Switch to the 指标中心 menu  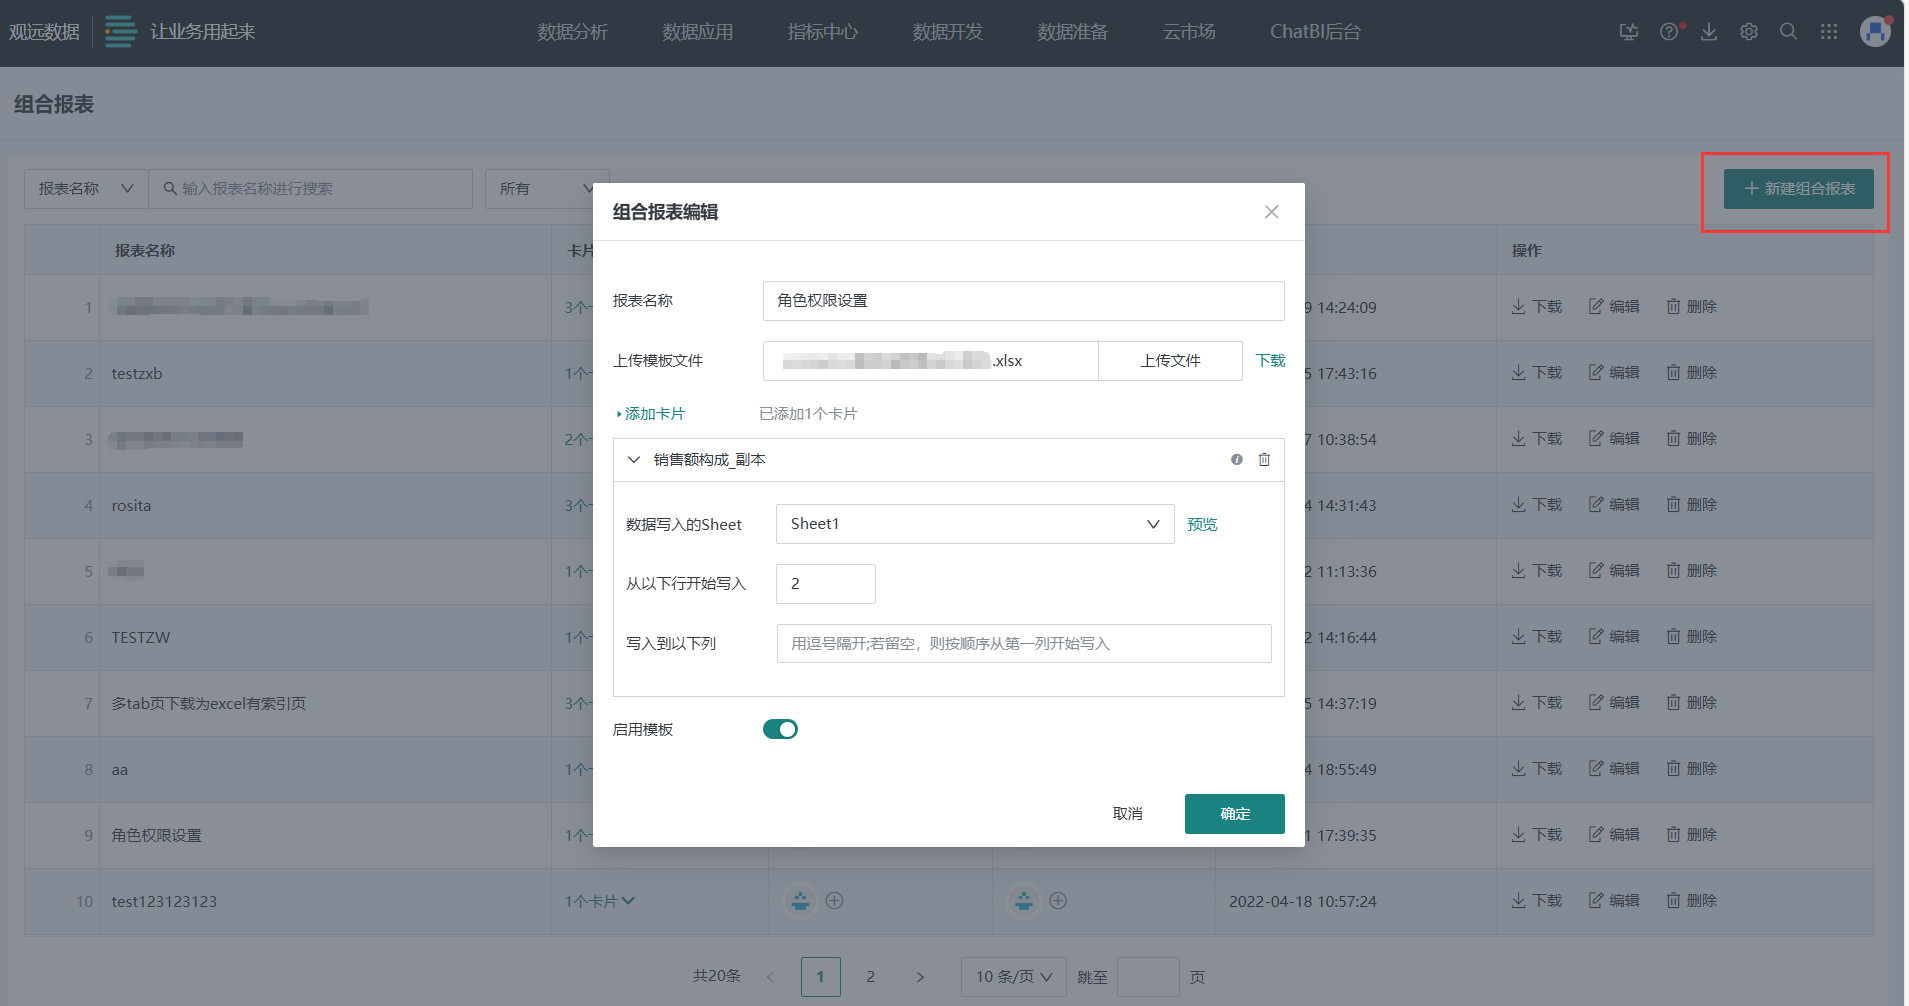(x=821, y=31)
